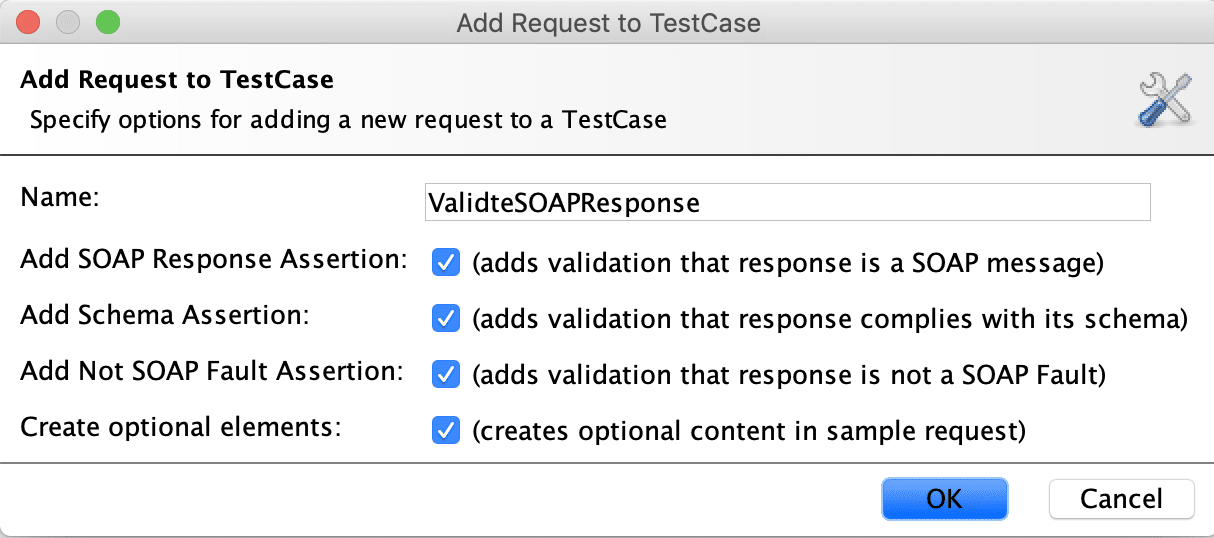Click the wrench and screwdriver tools icon
The image size is (1214, 538).
1165,100
